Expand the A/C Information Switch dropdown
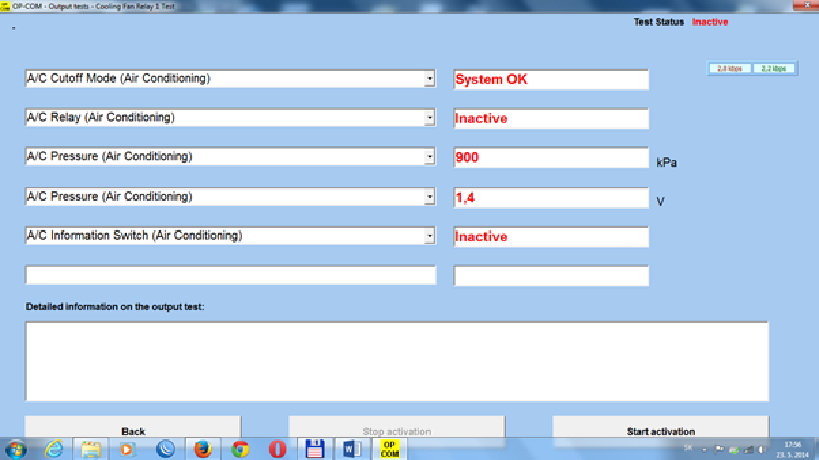 tap(429, 236)
